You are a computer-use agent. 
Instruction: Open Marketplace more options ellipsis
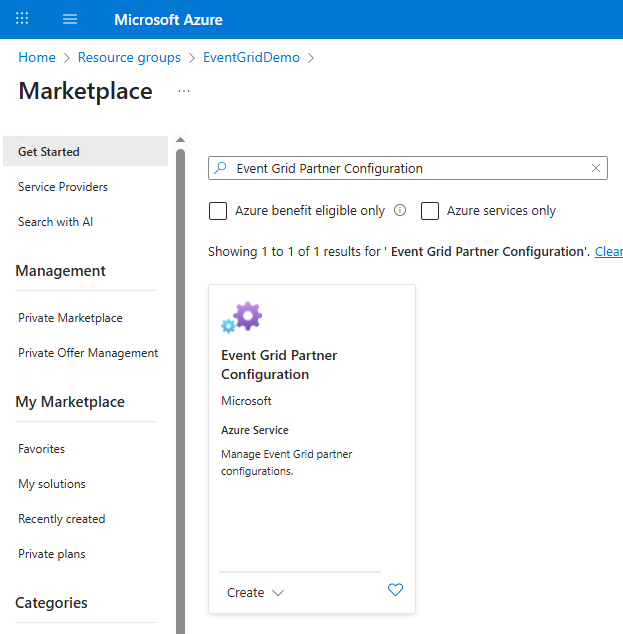point(184,91)
